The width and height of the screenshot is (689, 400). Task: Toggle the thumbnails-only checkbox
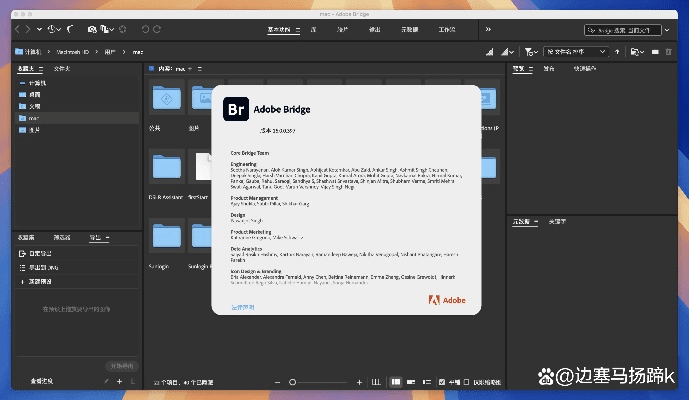pyautogui.click(x=466, y=382)
